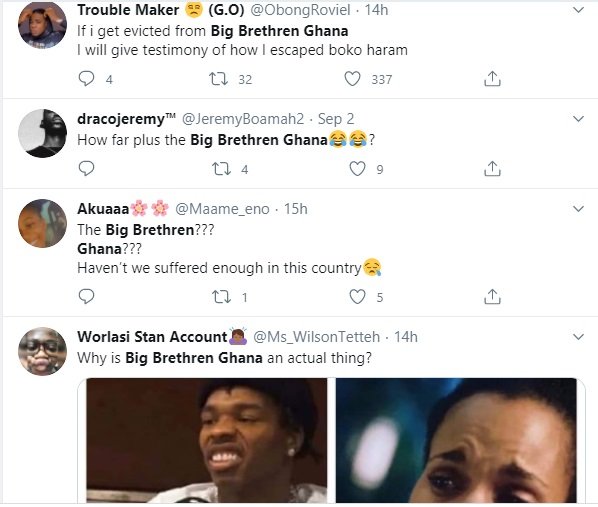Share dracojeremy's tweet
Viewport: 598px width, 507px height.
coord(492,169)
